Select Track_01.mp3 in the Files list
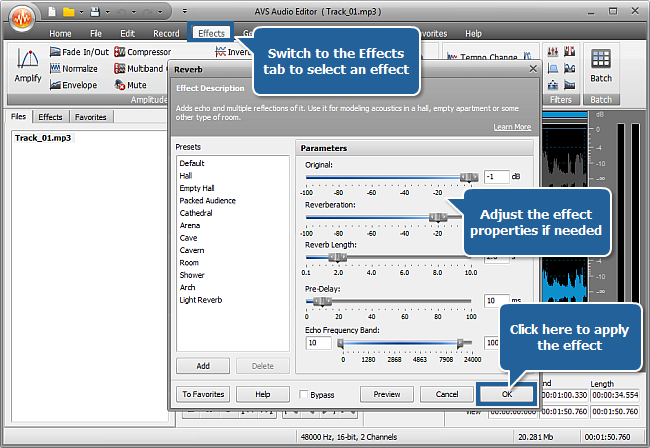 [43, 138]
